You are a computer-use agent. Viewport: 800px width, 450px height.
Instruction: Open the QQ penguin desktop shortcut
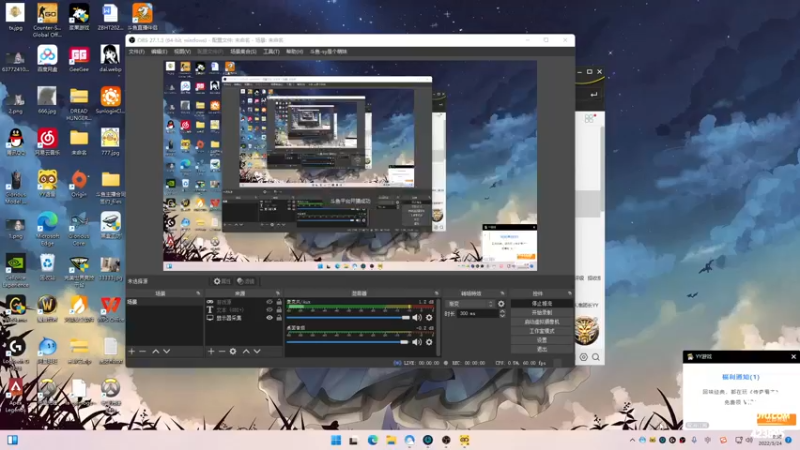point(16,142)
